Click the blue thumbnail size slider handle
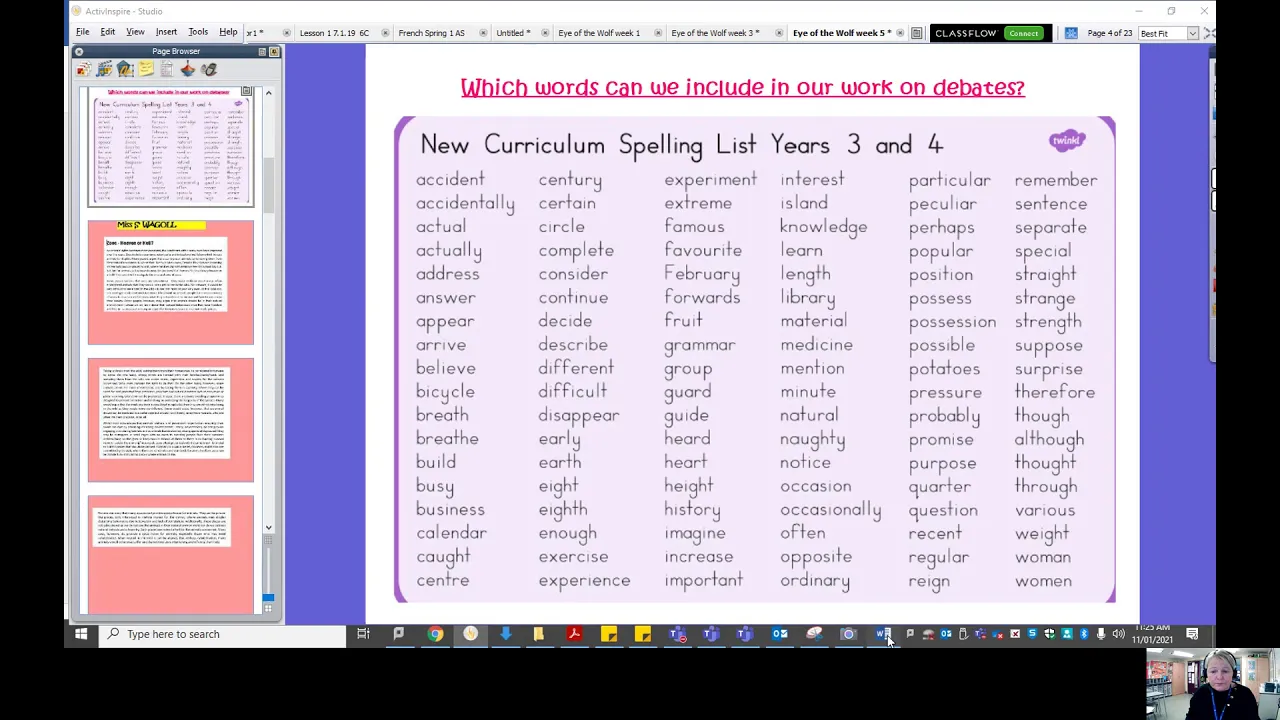Screen dimensions: 1280x720 267,598
